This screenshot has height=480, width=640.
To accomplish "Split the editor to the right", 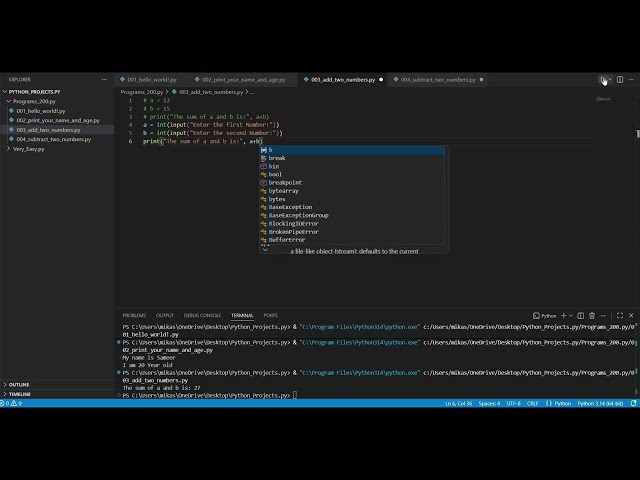I will (620, 80).
